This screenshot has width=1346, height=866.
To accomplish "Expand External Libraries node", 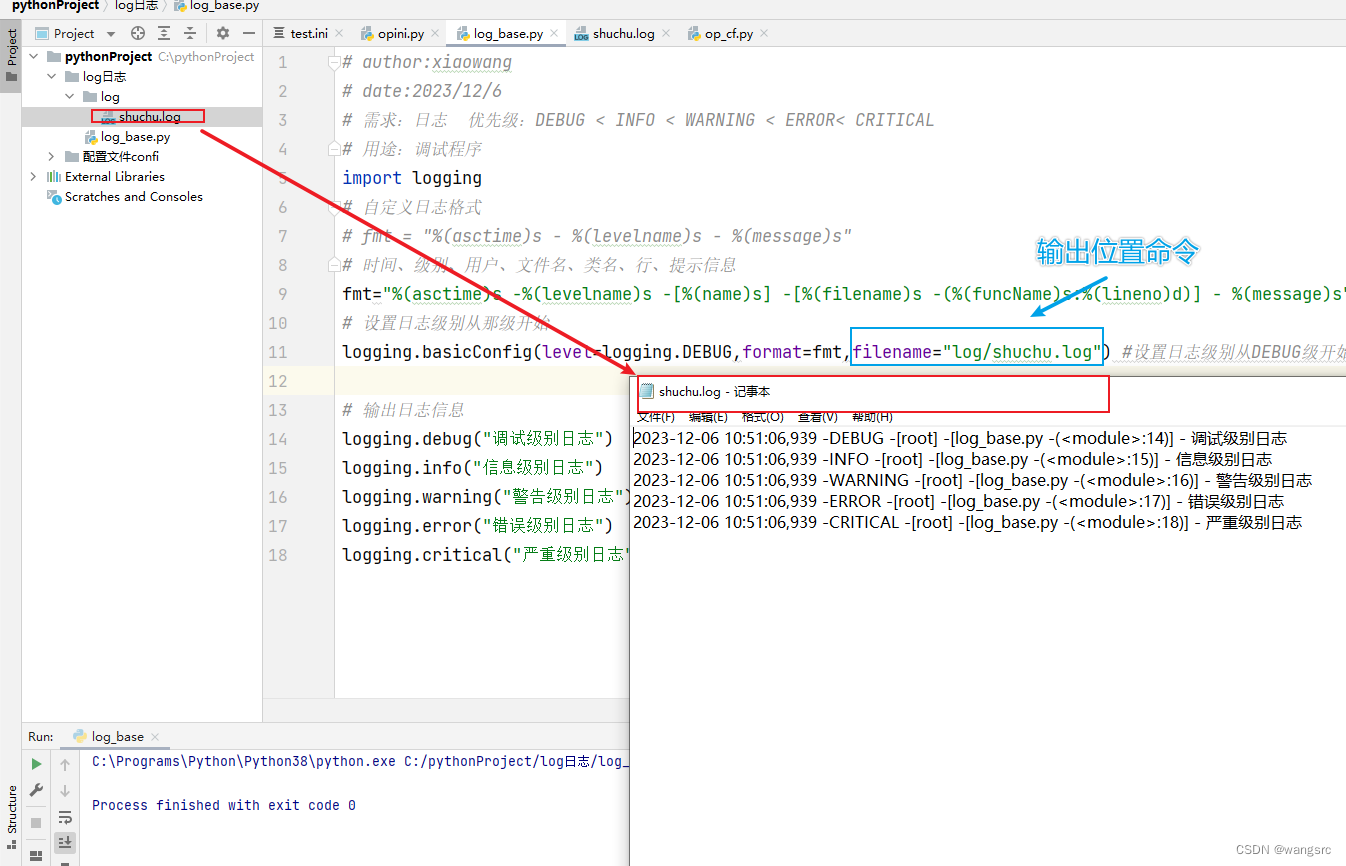I will click(x=34, y=177).
